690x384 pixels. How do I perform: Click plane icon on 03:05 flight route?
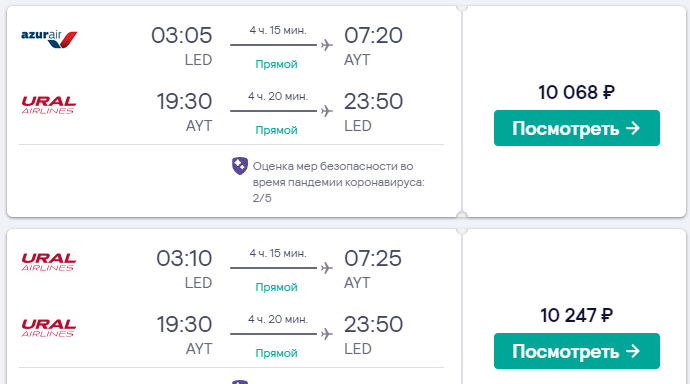pyautogui.click(x=327, y=45)
